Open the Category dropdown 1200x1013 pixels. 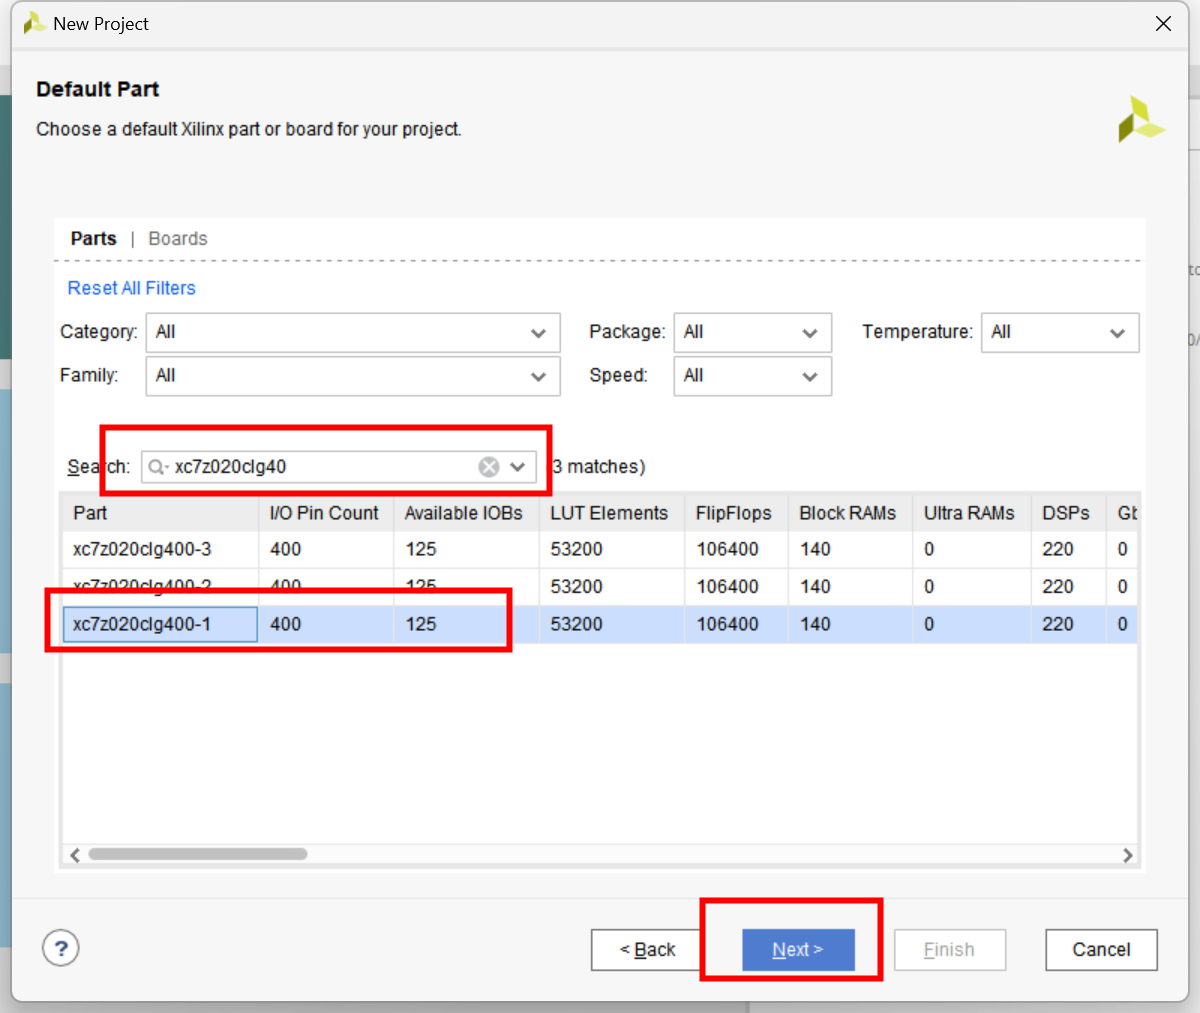[x=353, y=332]
